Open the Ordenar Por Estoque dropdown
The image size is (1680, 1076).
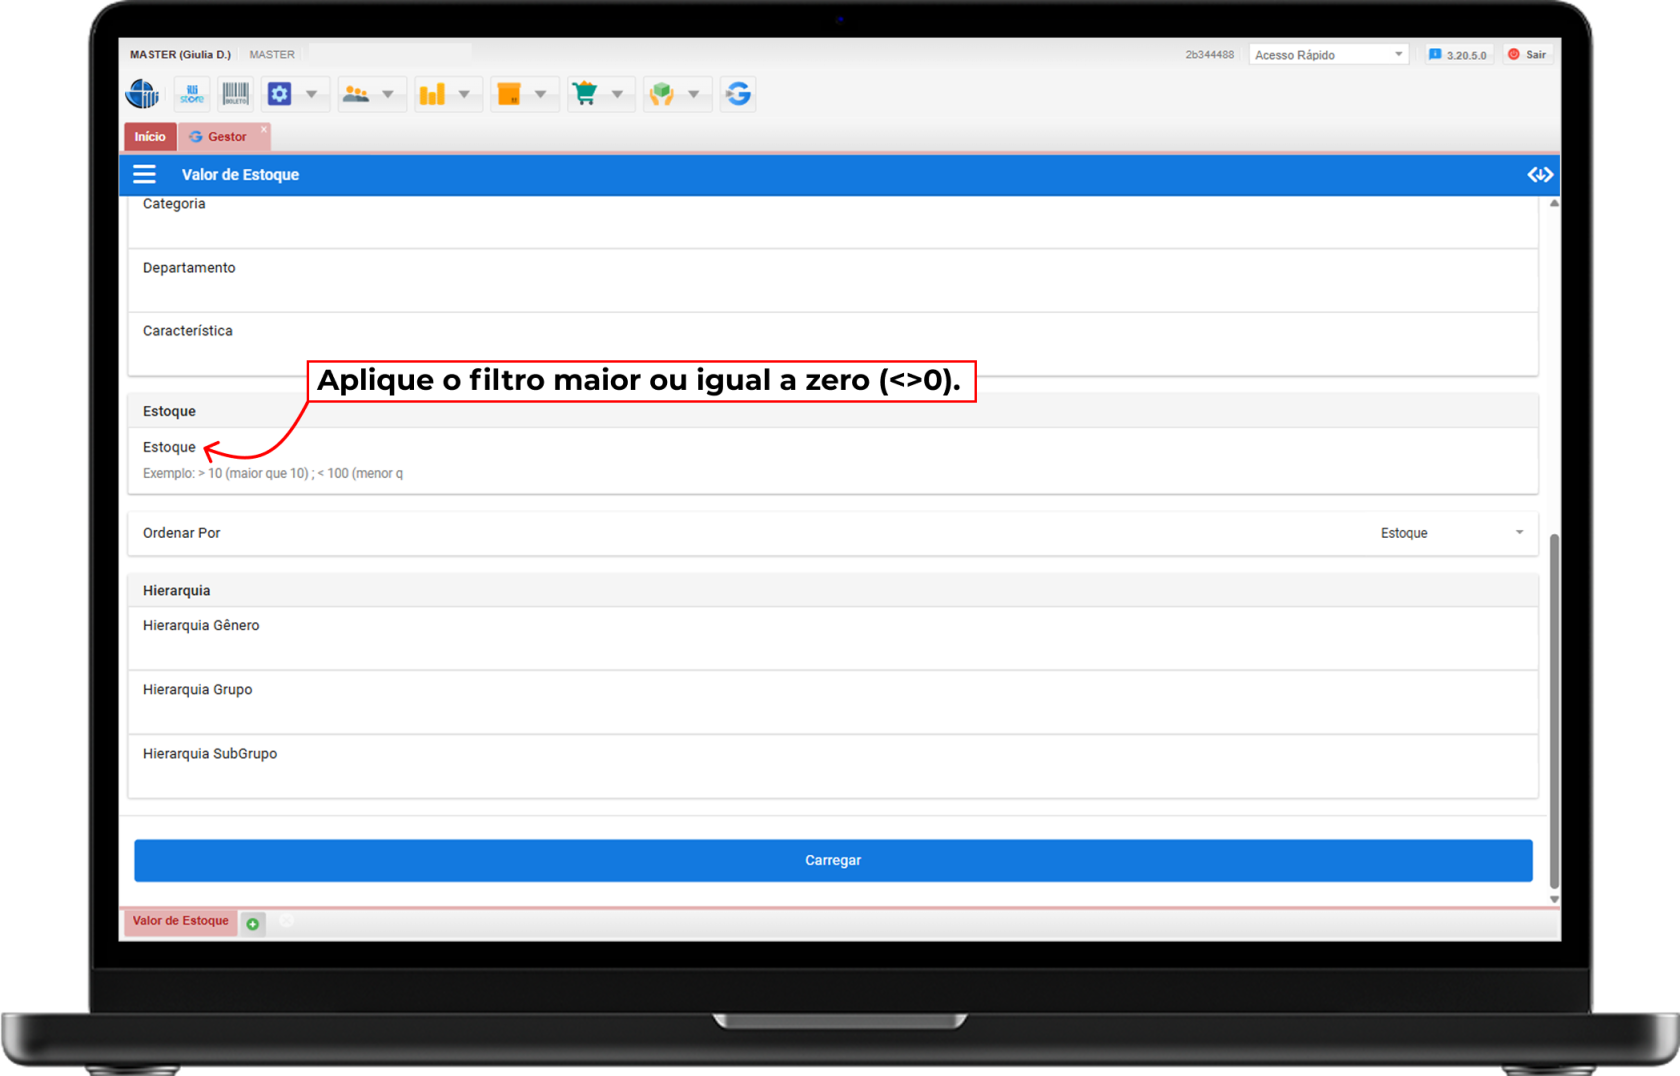(1450, 533)
